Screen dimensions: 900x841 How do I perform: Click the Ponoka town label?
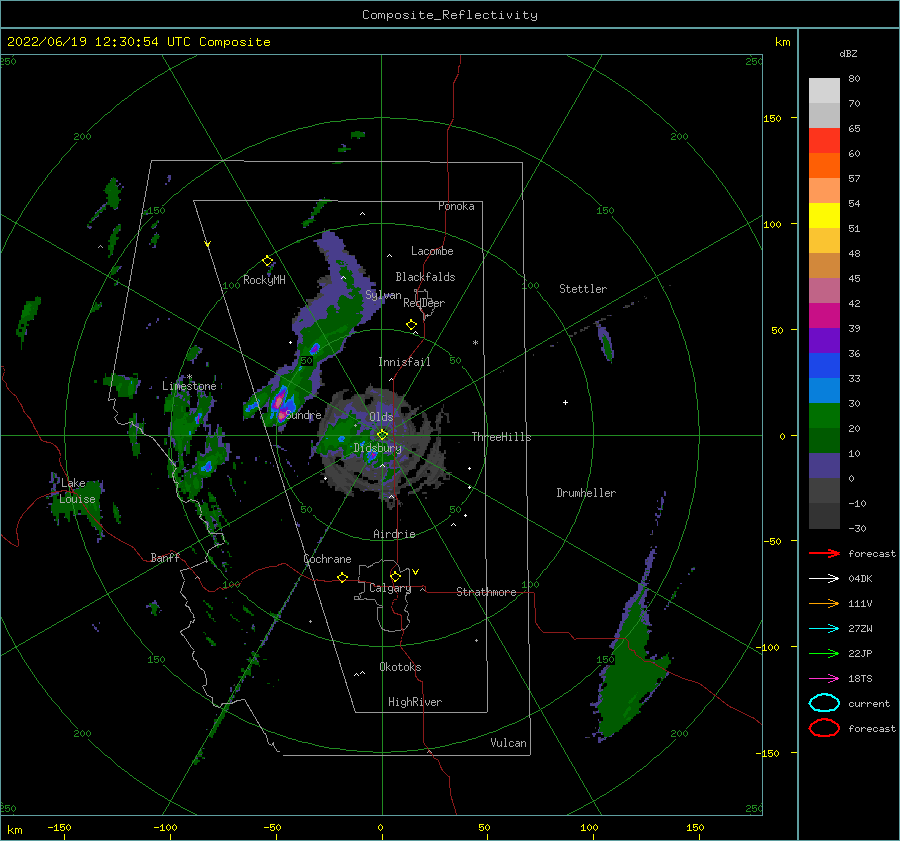pyautogui.click(x=456, y=206)
